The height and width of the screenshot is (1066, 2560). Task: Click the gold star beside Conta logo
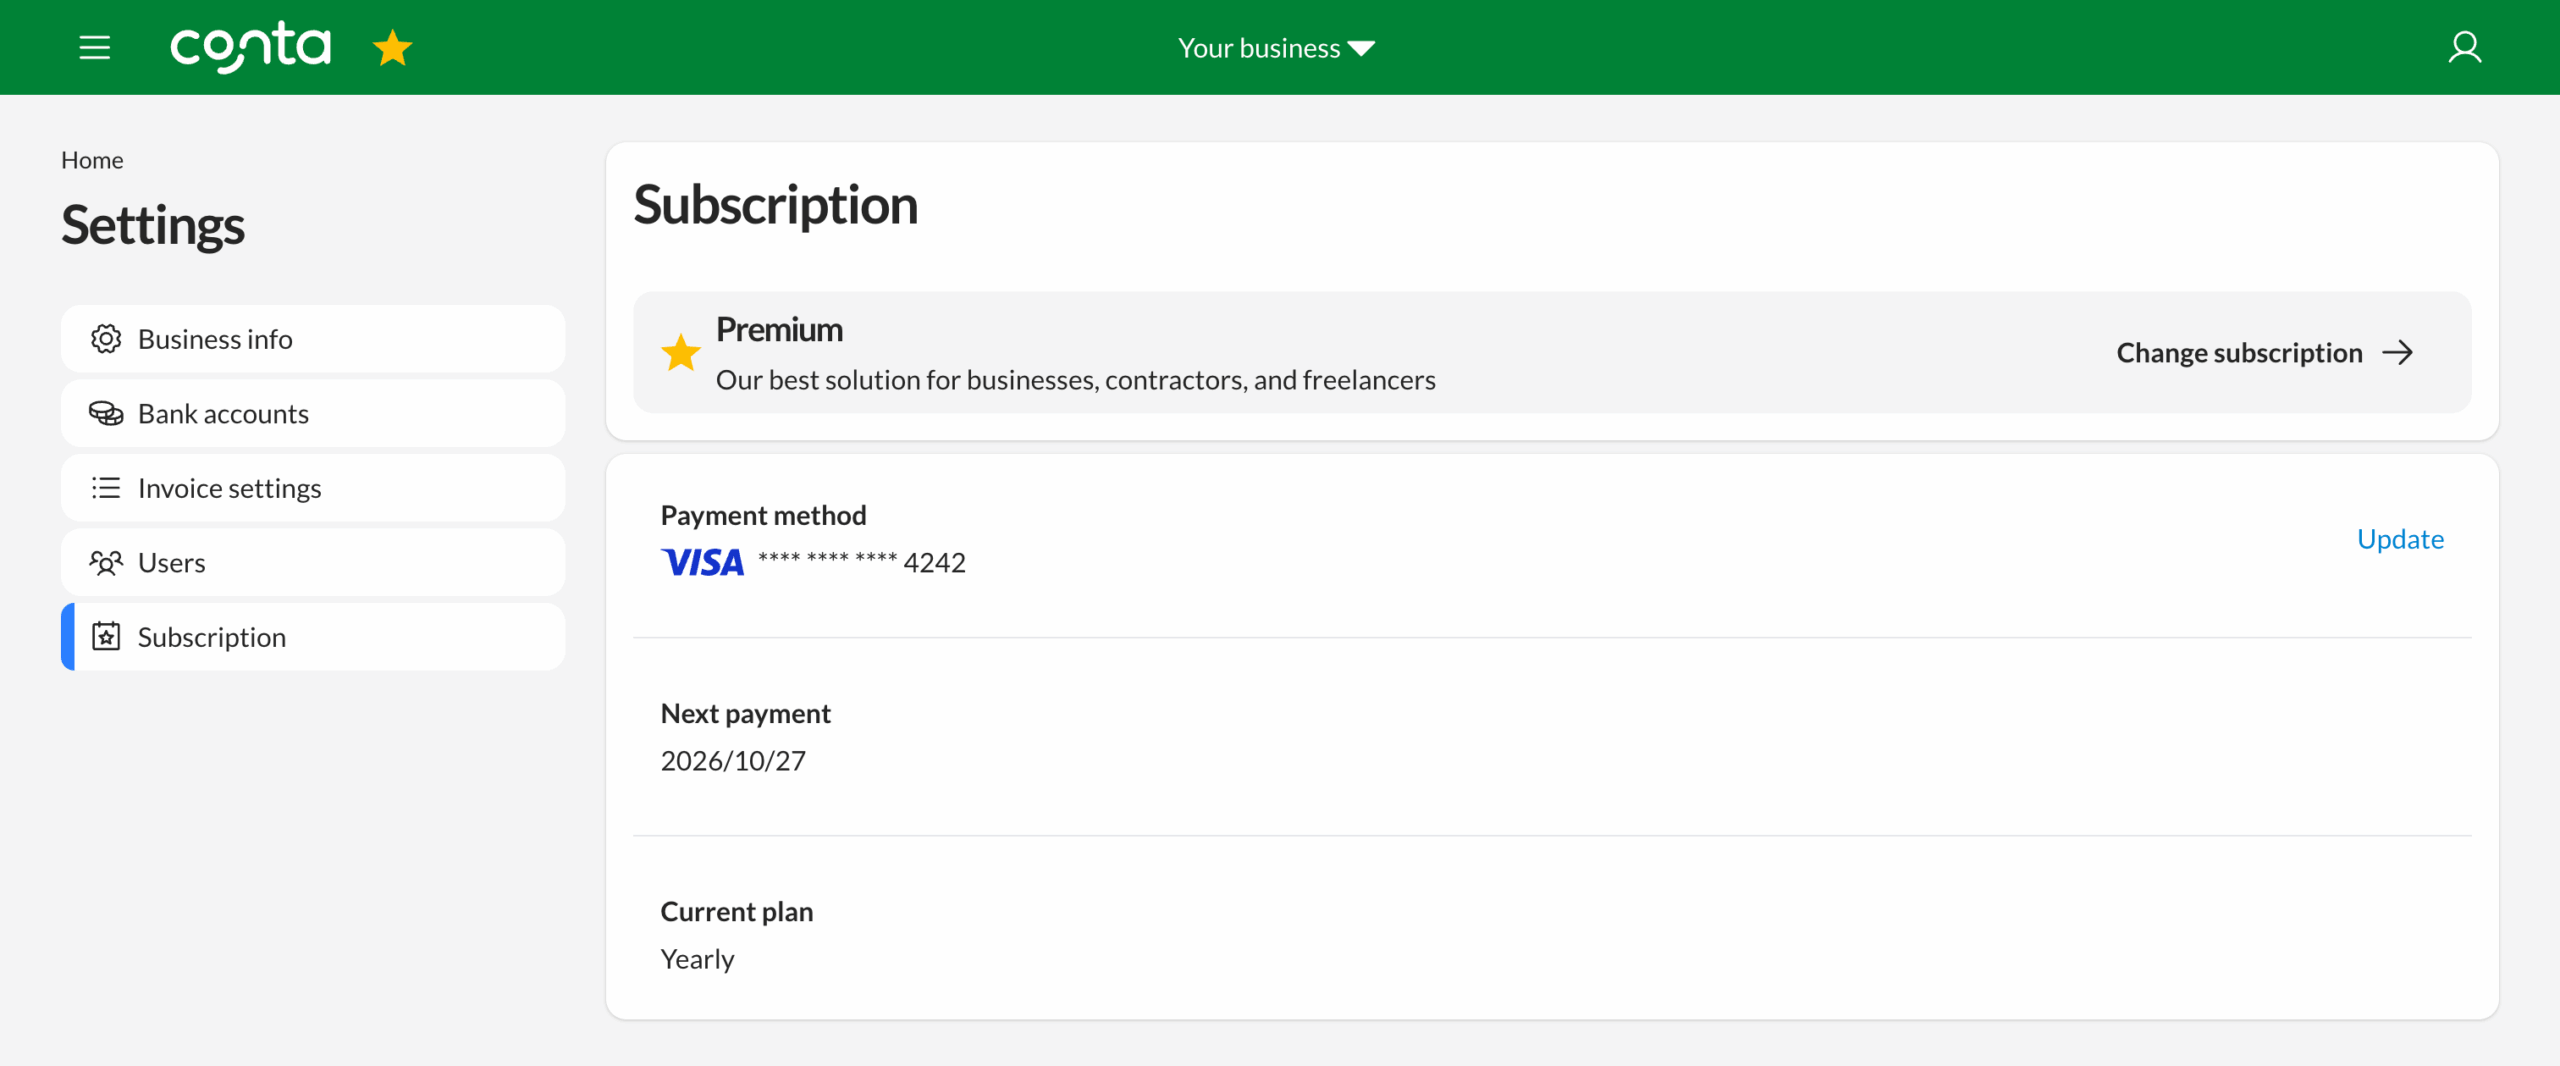coord(392,48)
